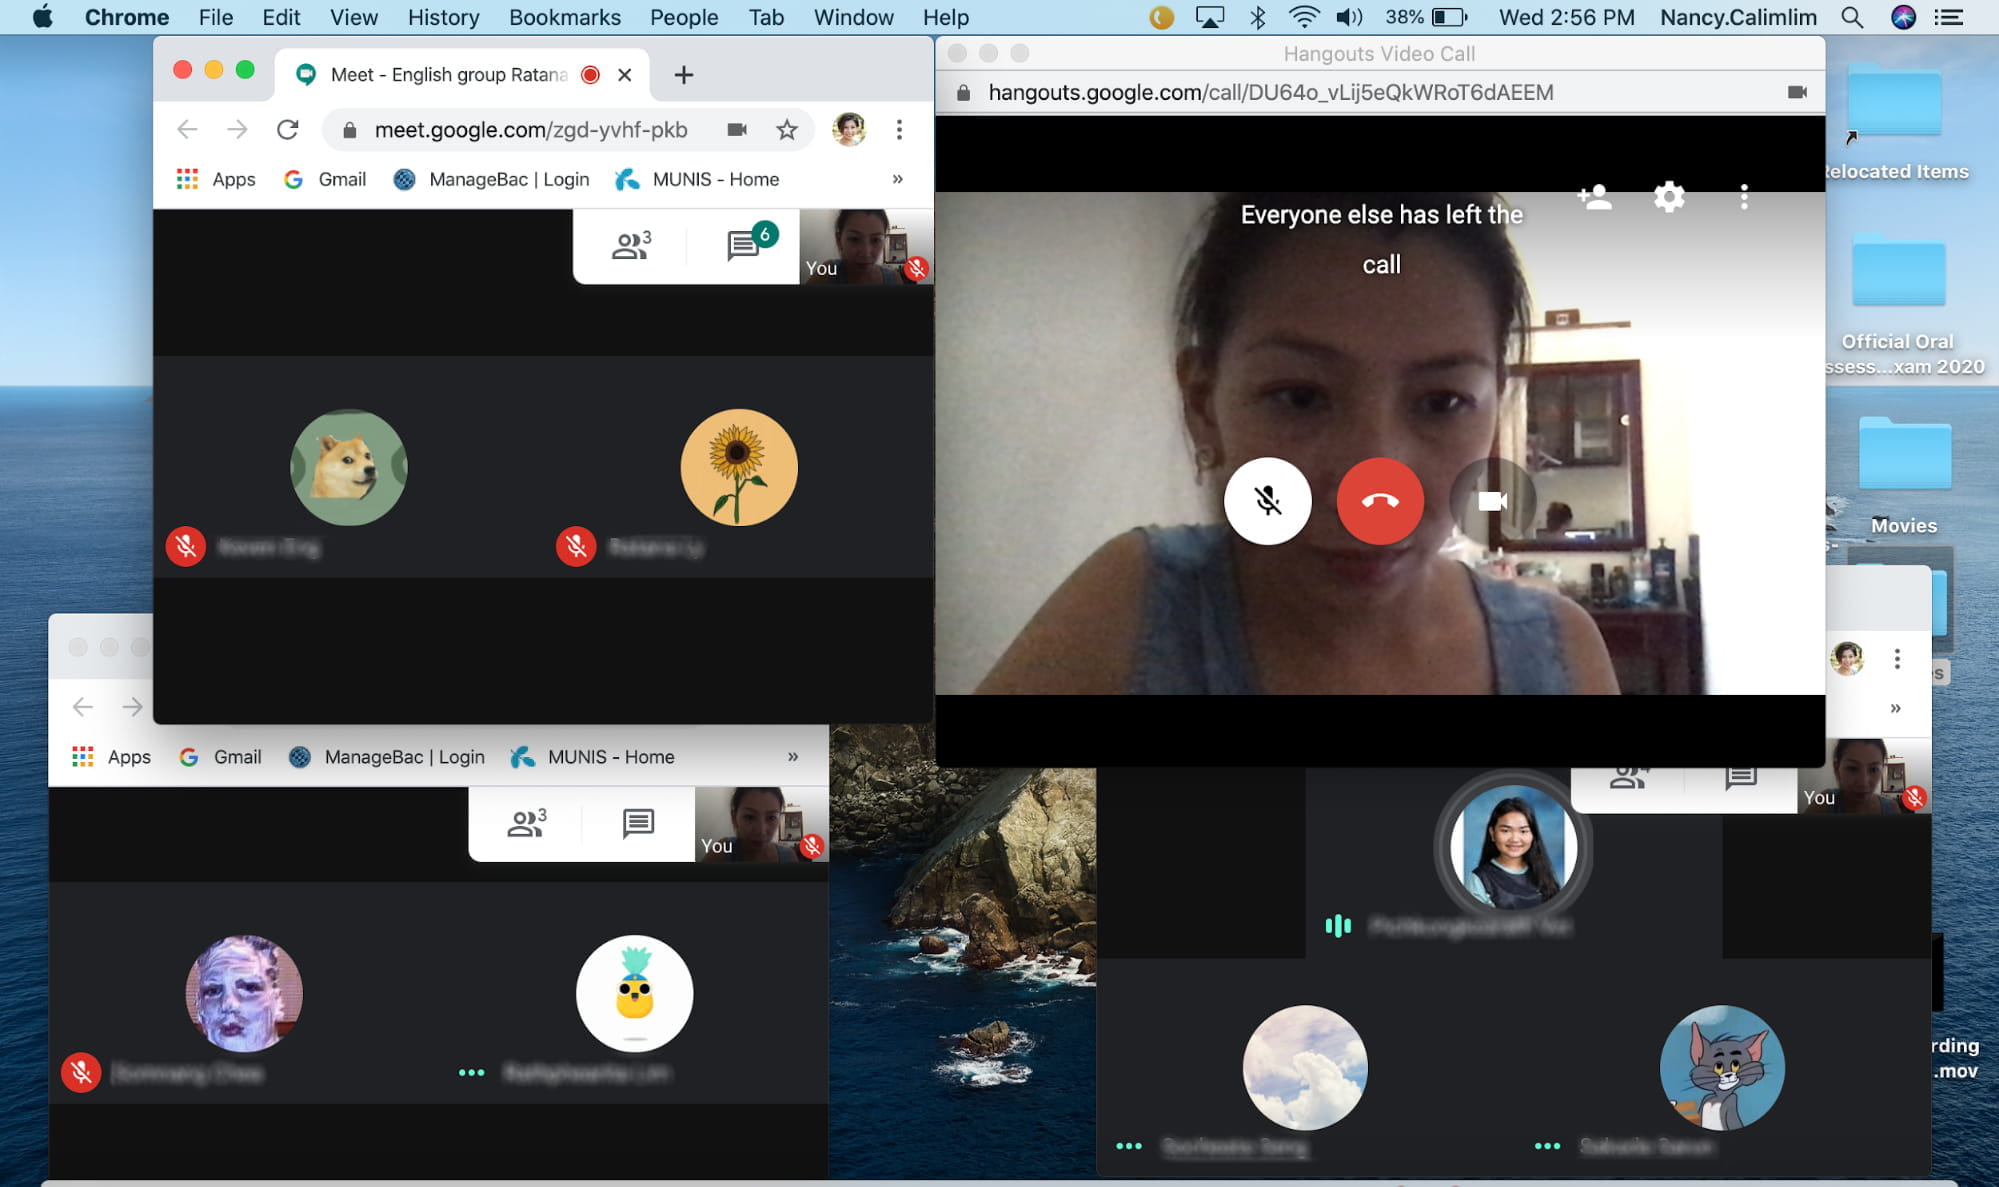Open the MUNIS - Home bookmark

pyautogui.click(x=698, y=179)
